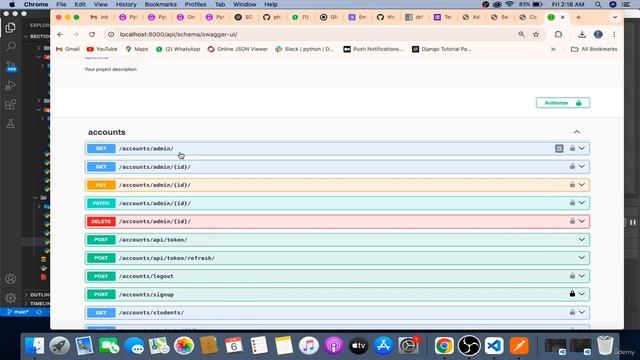Expand GET /accounts/admin/ chevron

tap(582, 149)
